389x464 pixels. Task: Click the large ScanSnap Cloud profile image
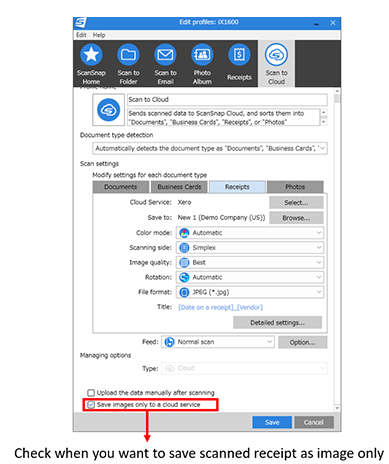point(108,110)
